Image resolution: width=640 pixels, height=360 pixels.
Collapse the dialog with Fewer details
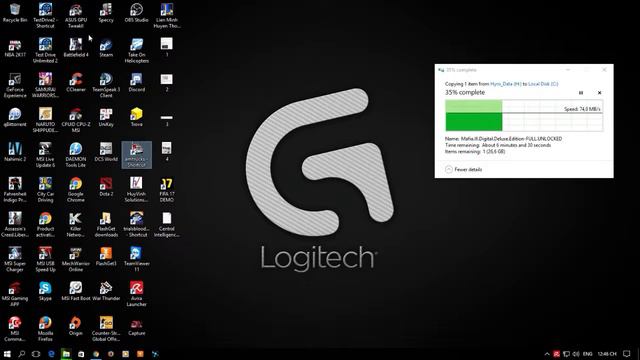point(464,169)
